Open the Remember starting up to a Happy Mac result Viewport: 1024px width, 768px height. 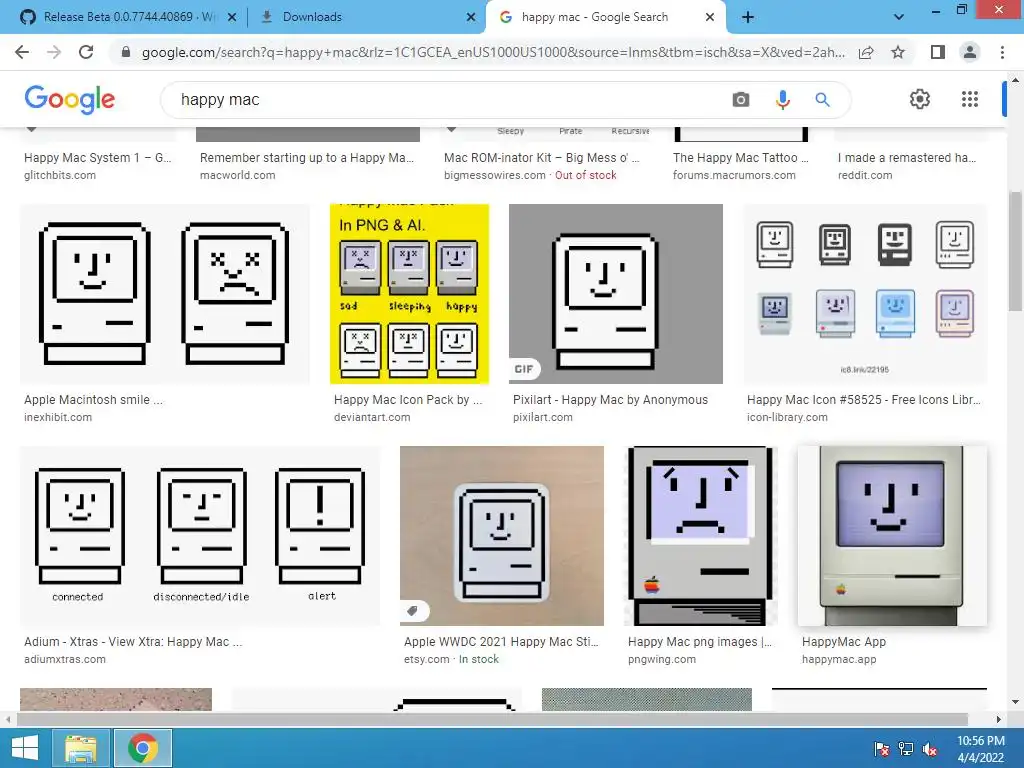click(307, 157)
